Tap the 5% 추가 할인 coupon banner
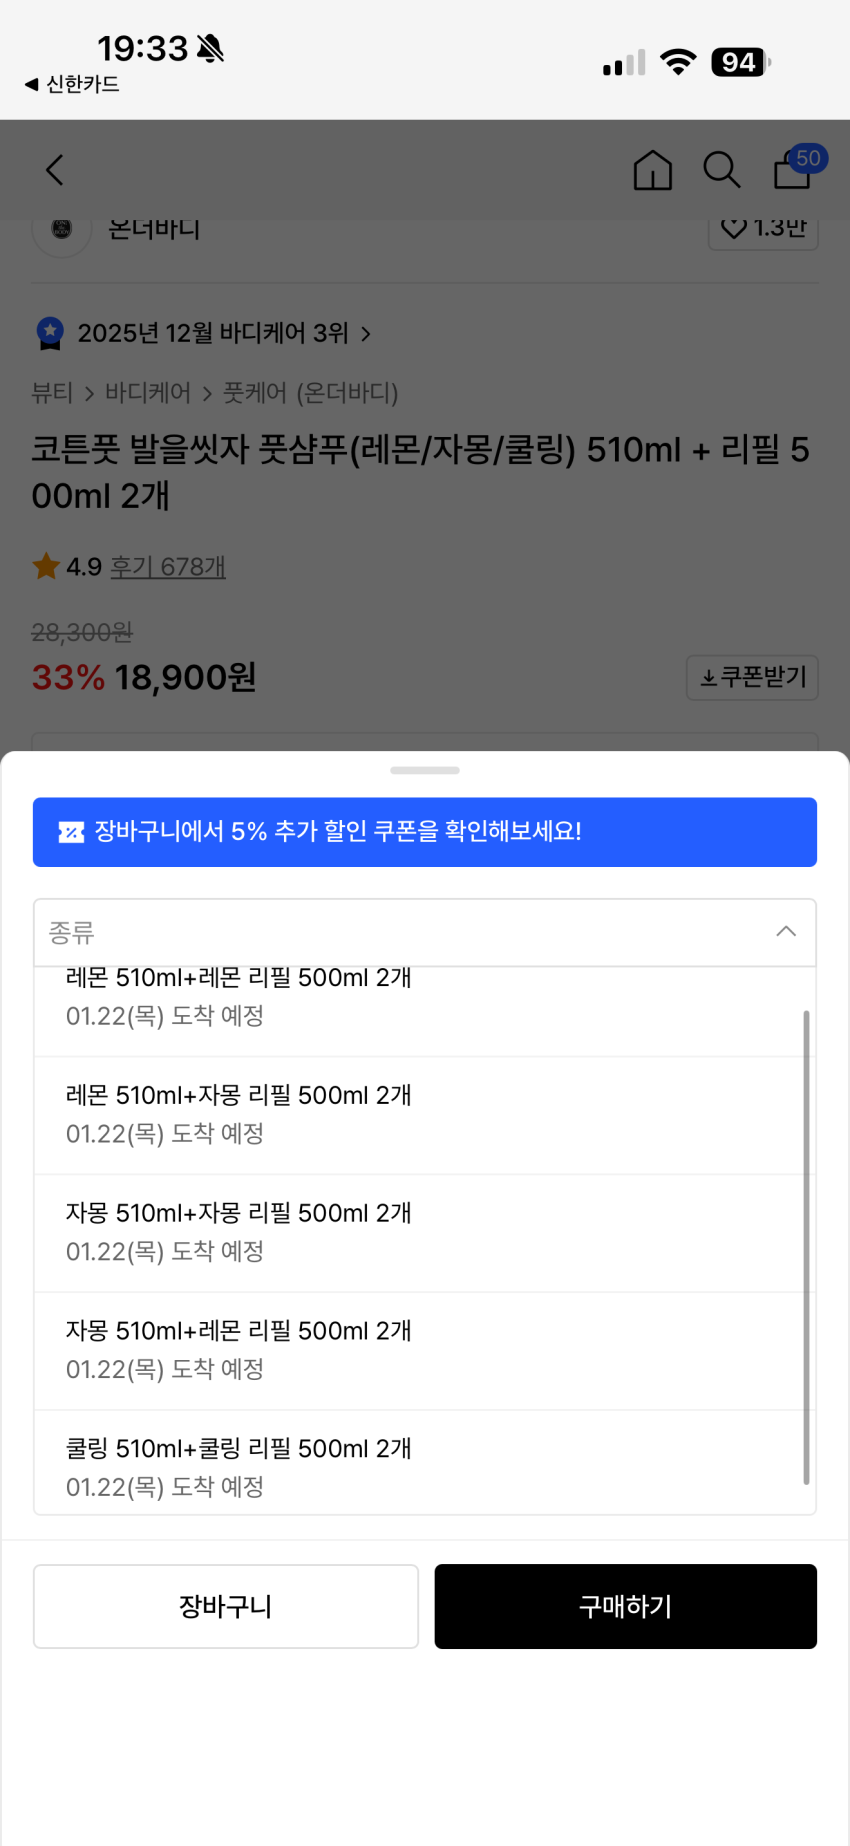The image size is (850, 1846). point(425,832)
